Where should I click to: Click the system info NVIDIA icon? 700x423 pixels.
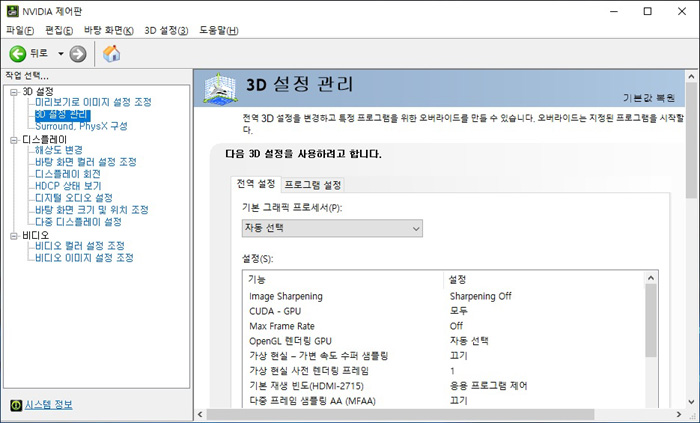(x=16, y=405)
